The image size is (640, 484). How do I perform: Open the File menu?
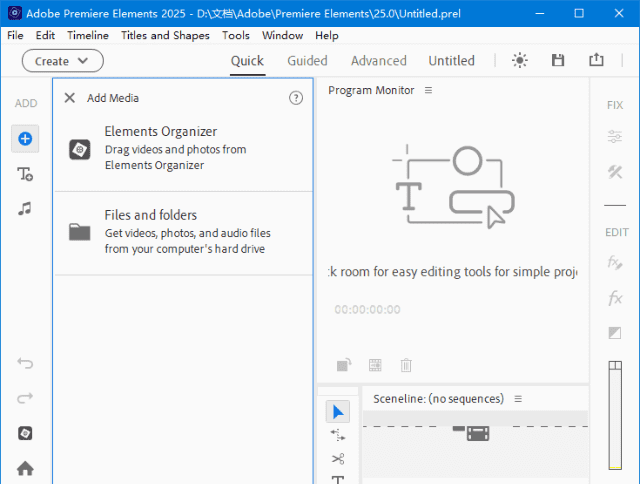[x=15, y=36]
